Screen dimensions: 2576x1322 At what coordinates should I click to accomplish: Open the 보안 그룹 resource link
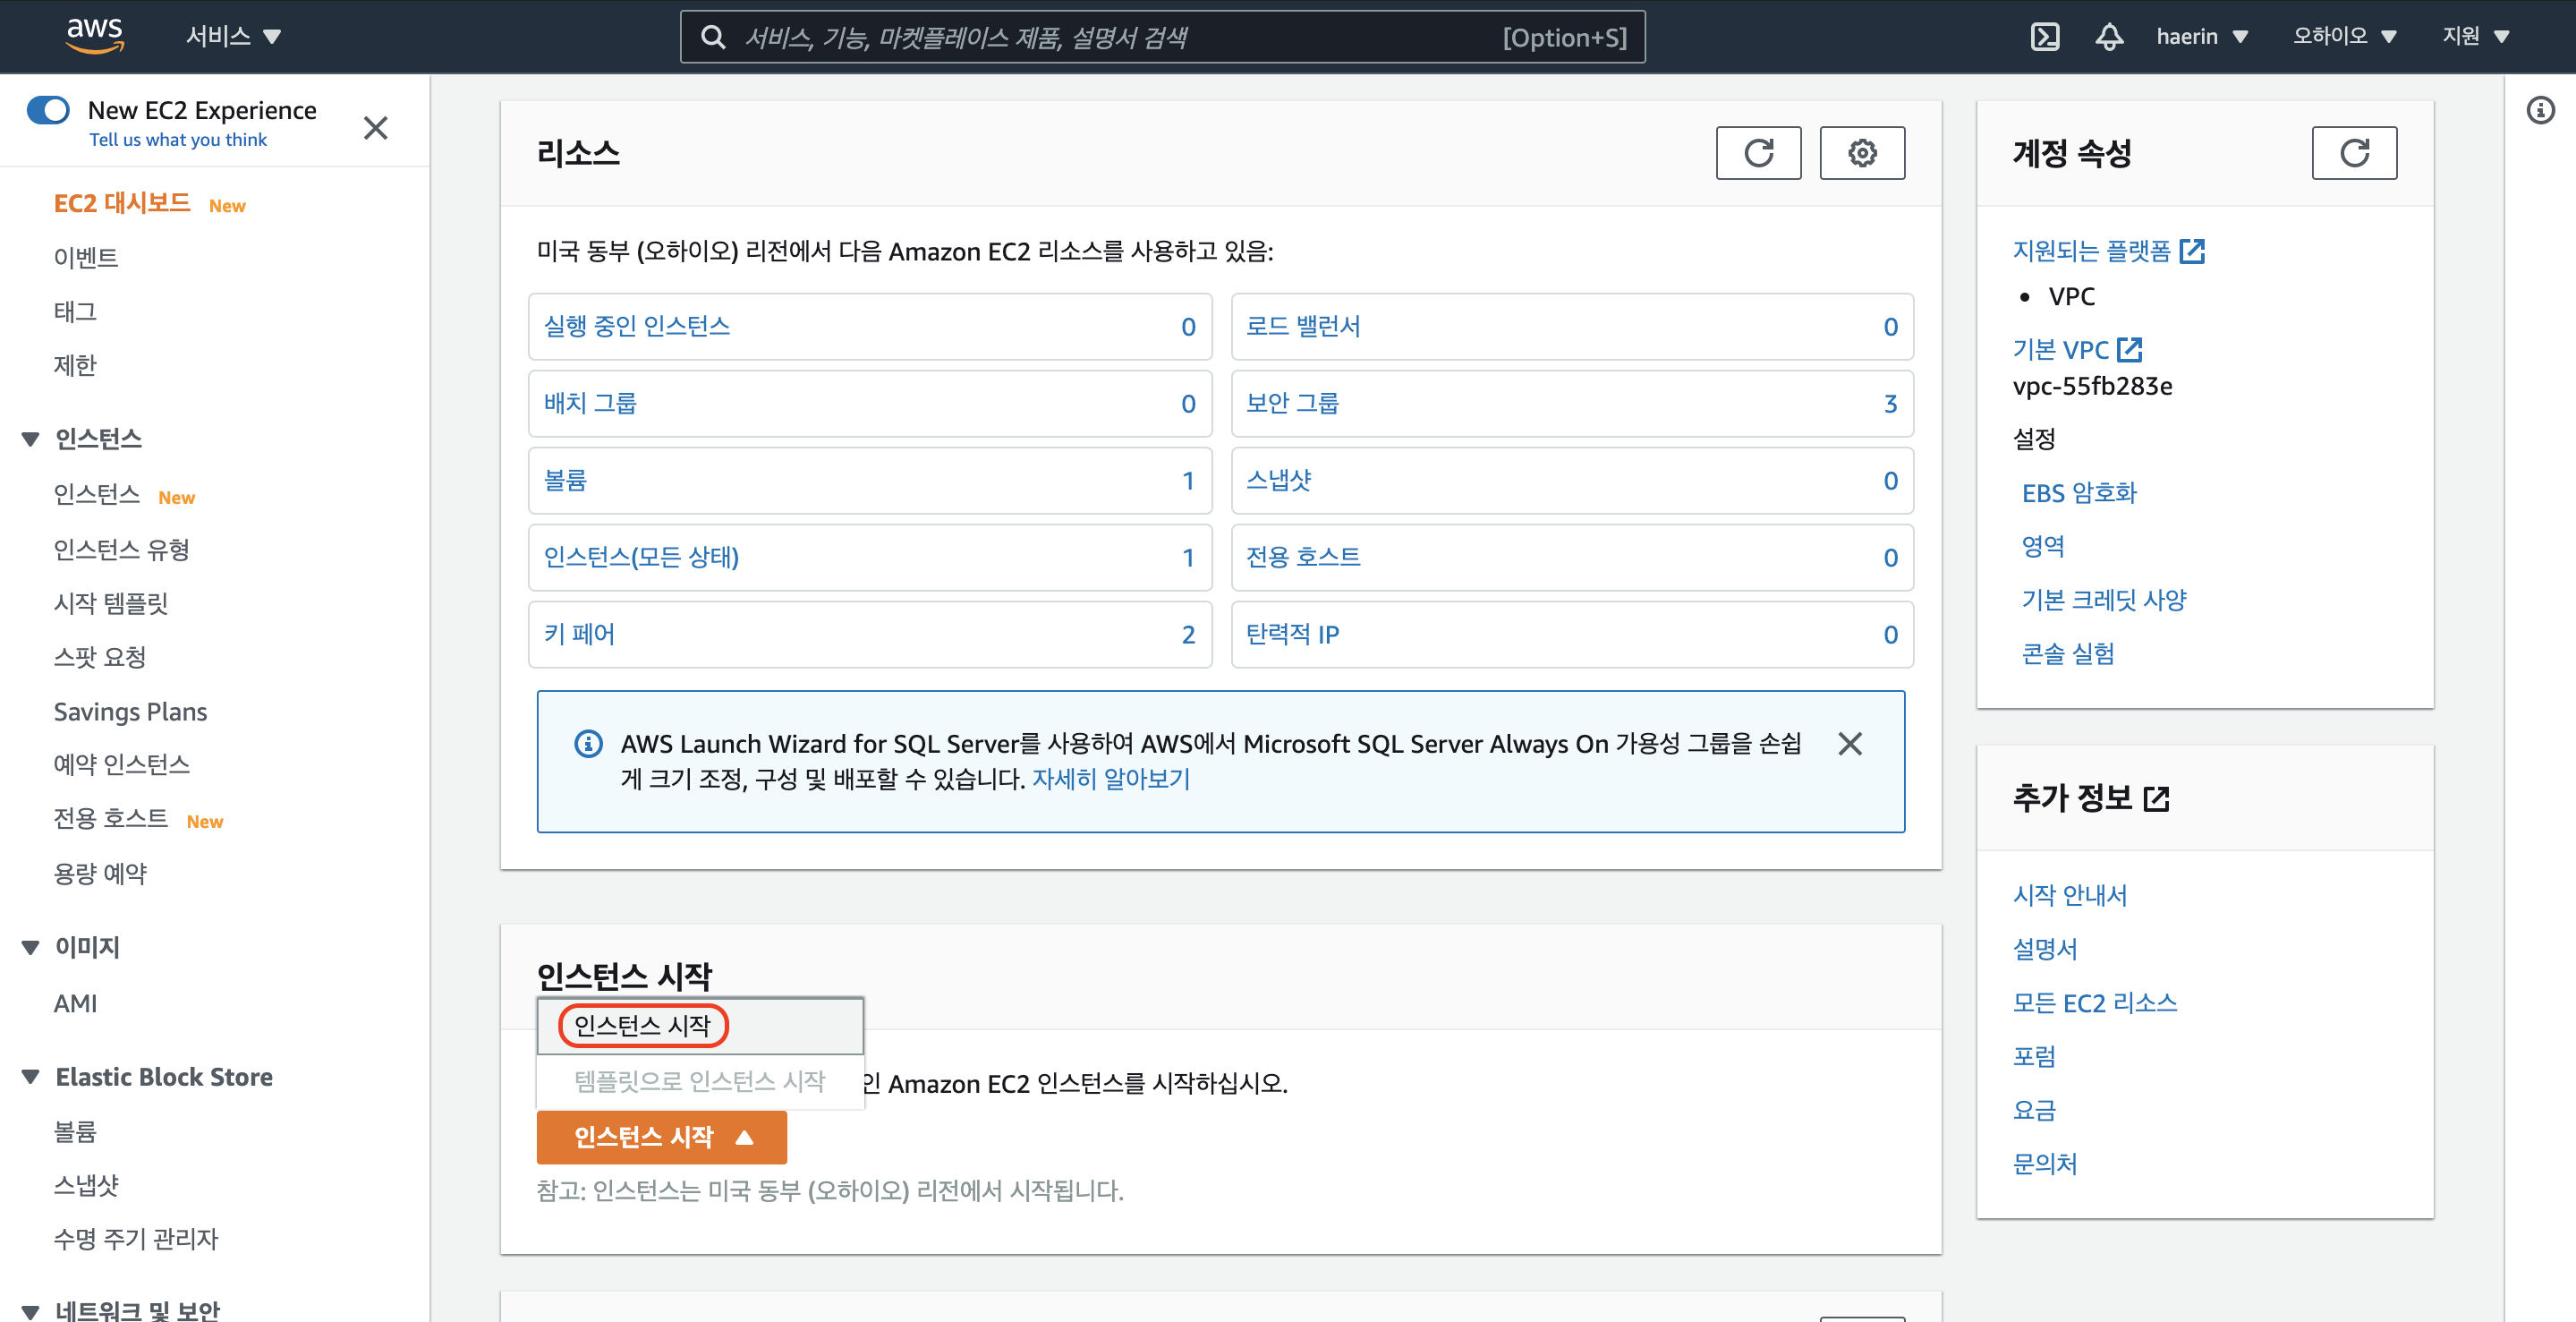[1292, 403]
